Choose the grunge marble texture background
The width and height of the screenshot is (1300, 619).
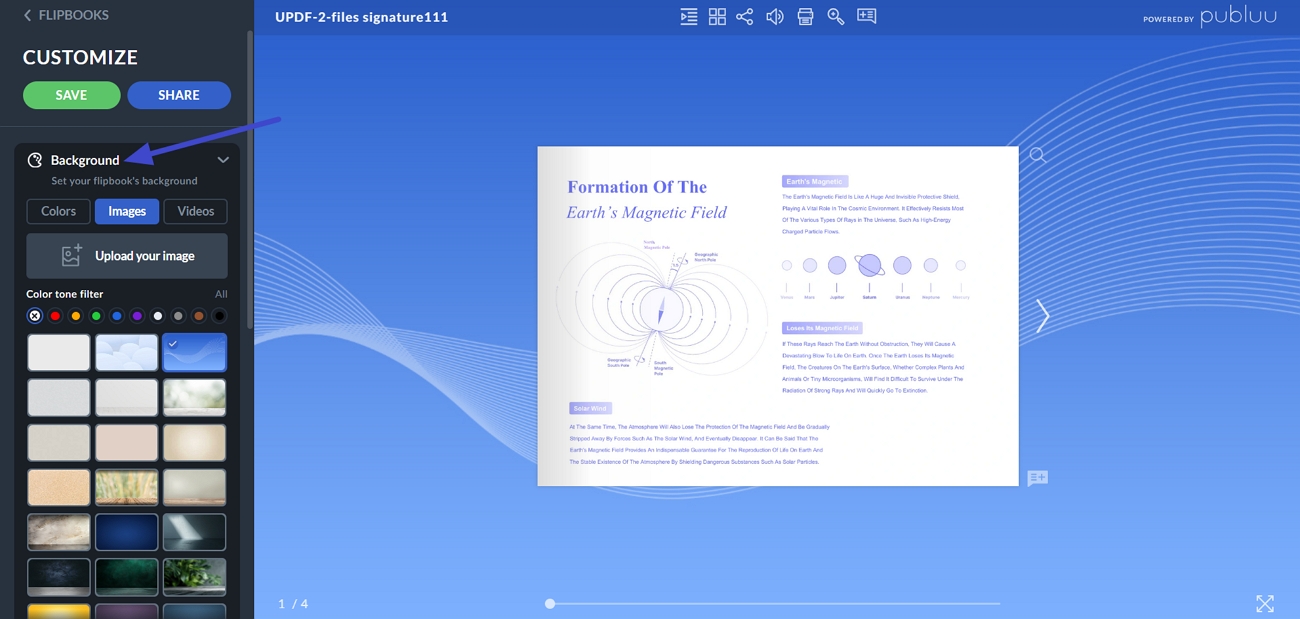tap(59, 533)
